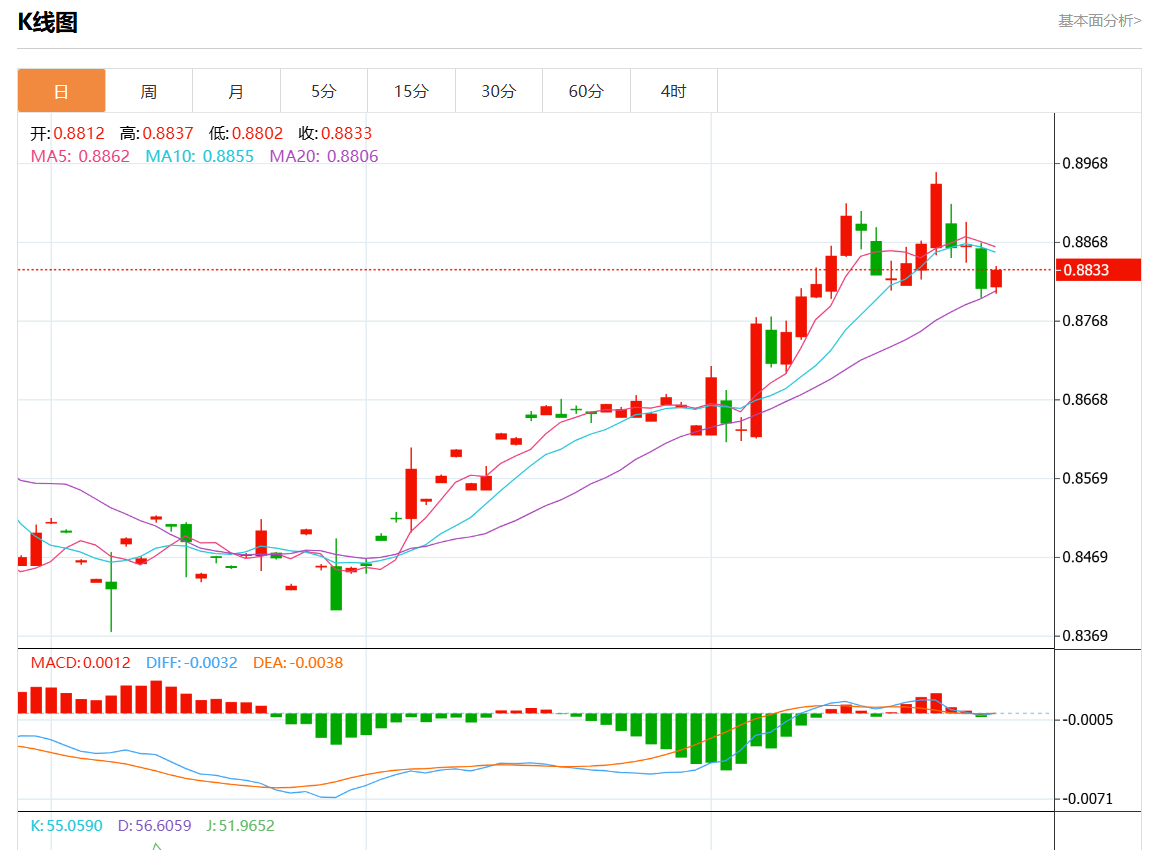Open the 4时 interval tab
Screen dimensions: 1153x850
[x=674, y=91]
